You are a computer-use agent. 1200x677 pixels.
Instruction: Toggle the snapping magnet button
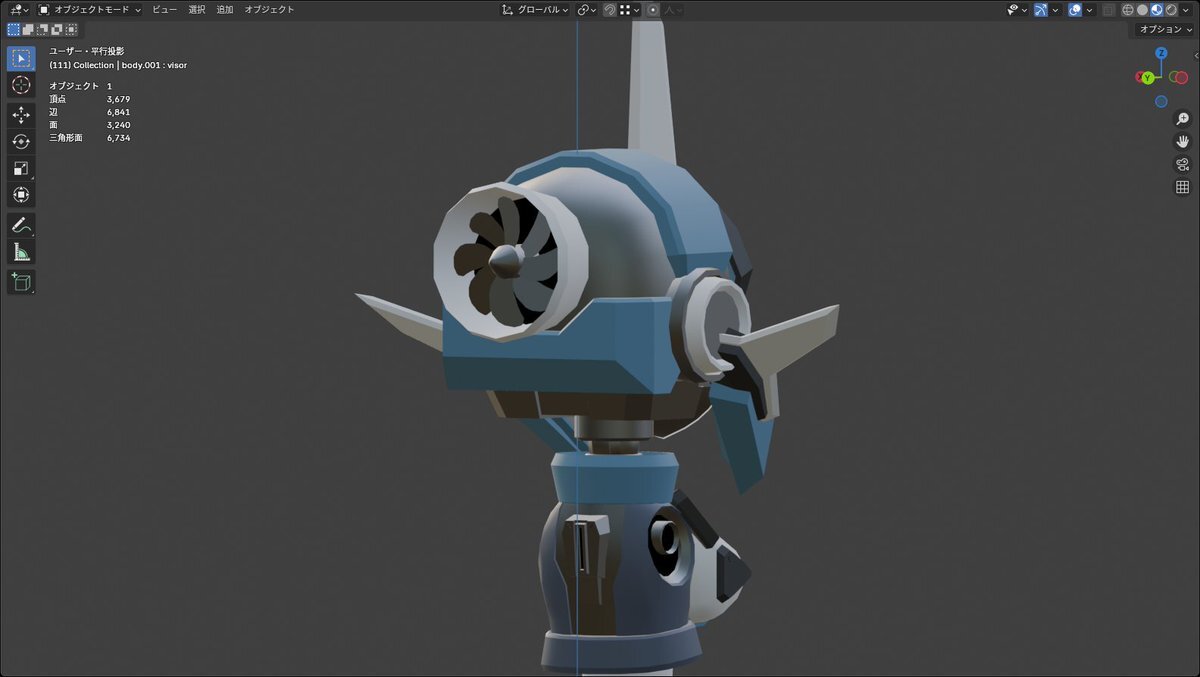[609, 10]
